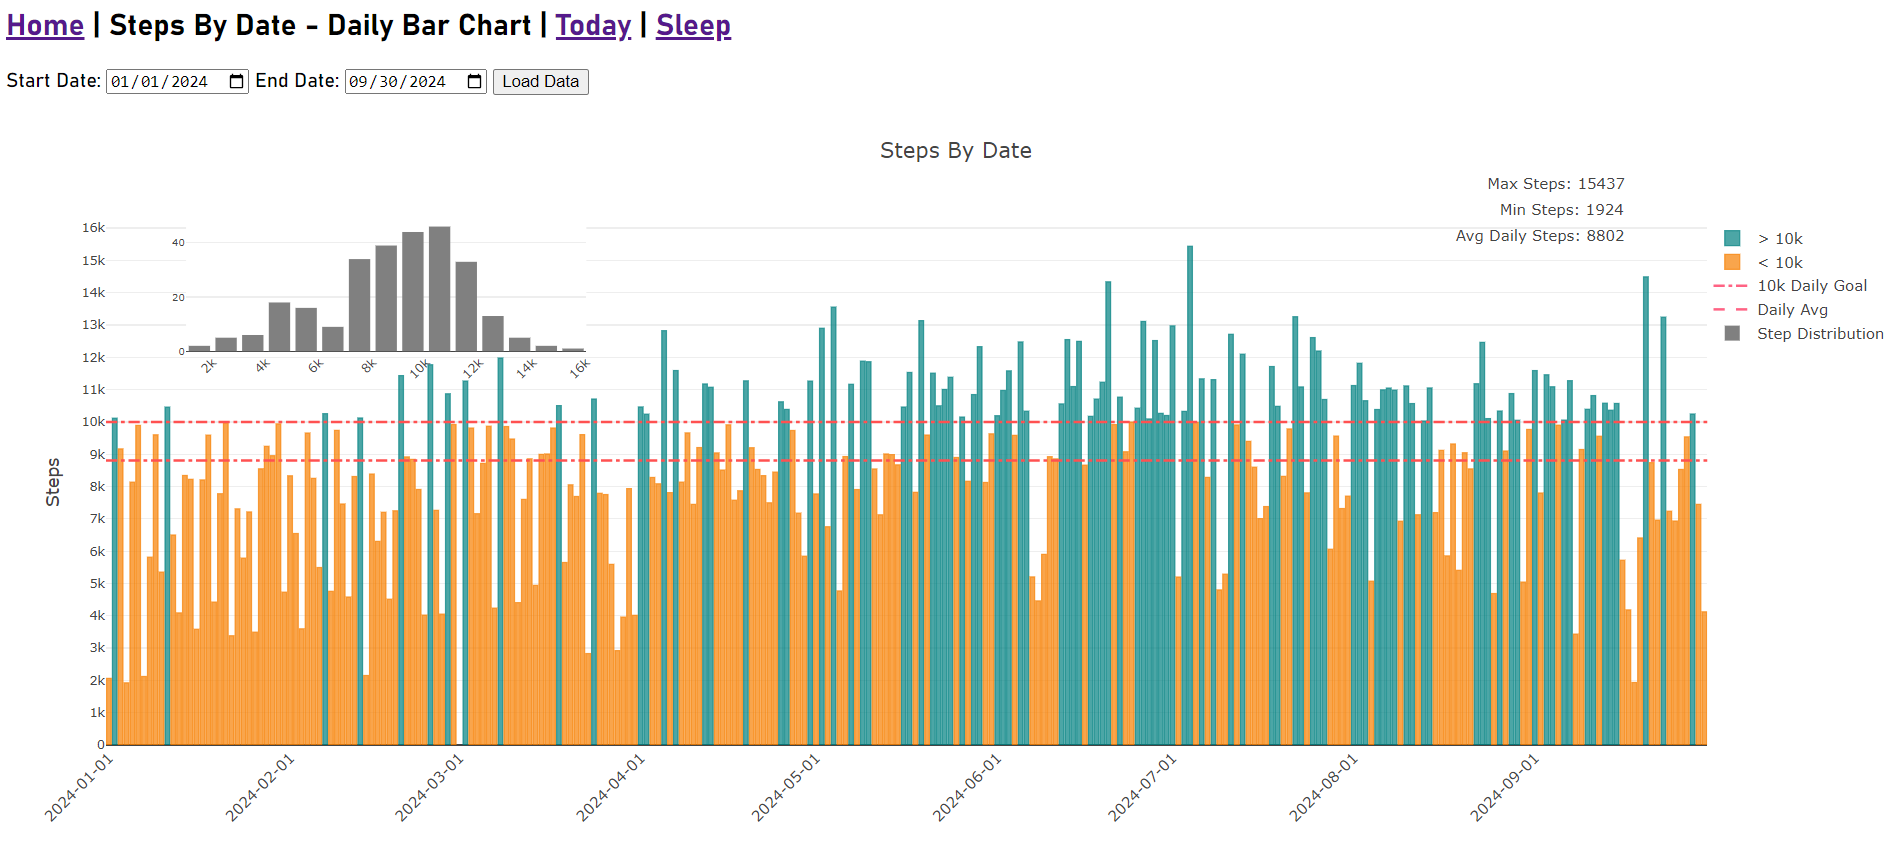Toggle the '10k Daily Goal' legend line
The width and height of the screenshot is (1892, 847).
click(1811, 286)
